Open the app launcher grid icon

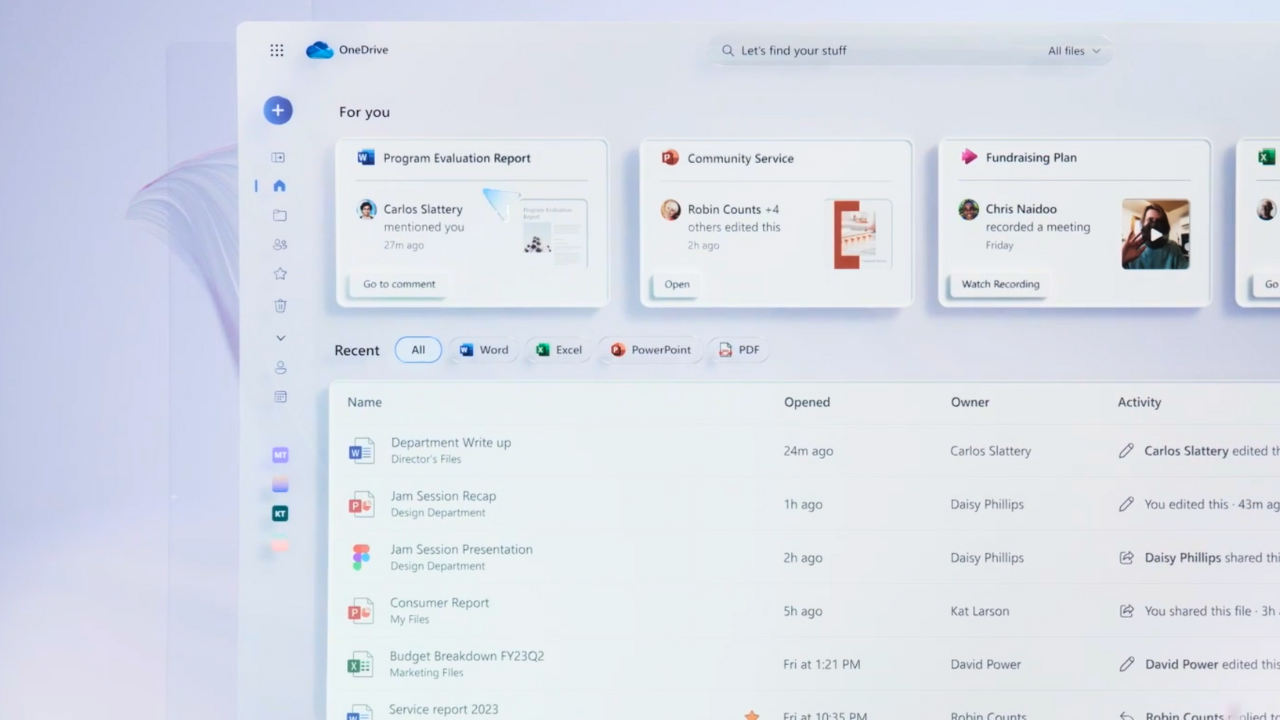(277, 49)
